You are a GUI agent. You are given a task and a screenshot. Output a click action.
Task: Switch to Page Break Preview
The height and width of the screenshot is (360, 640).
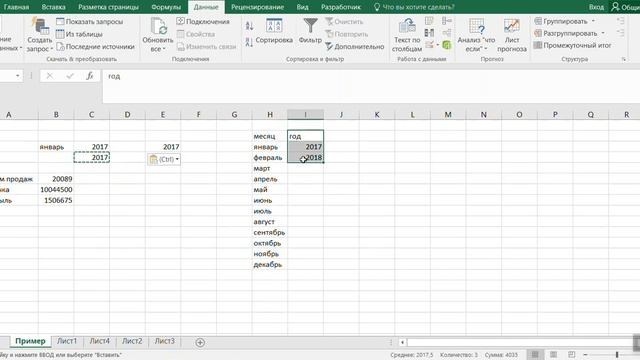[571, 355]
